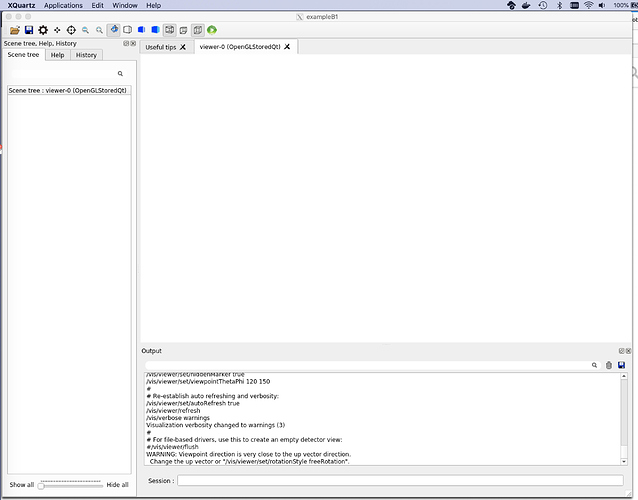The image size is (638, 500).
Task: Clear output with trash icon
Action: point(609,365)
